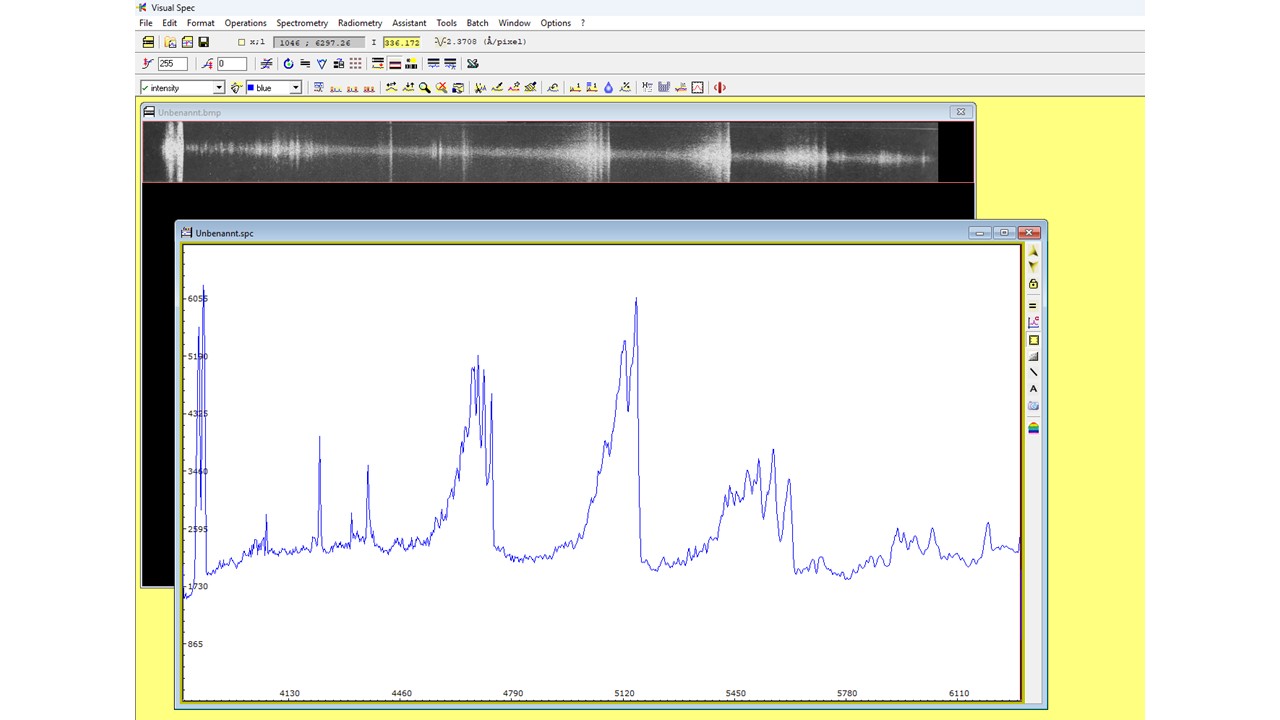Image resolution: width=1280 pixels, height=720 pixels.
Task: Toggle the yellow square display button
Action: (1033, 340)
